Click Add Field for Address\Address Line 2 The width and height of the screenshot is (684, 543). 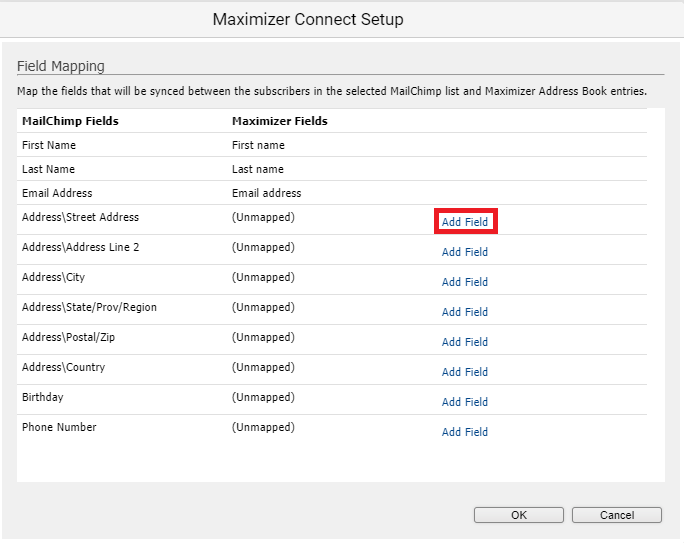465,252
